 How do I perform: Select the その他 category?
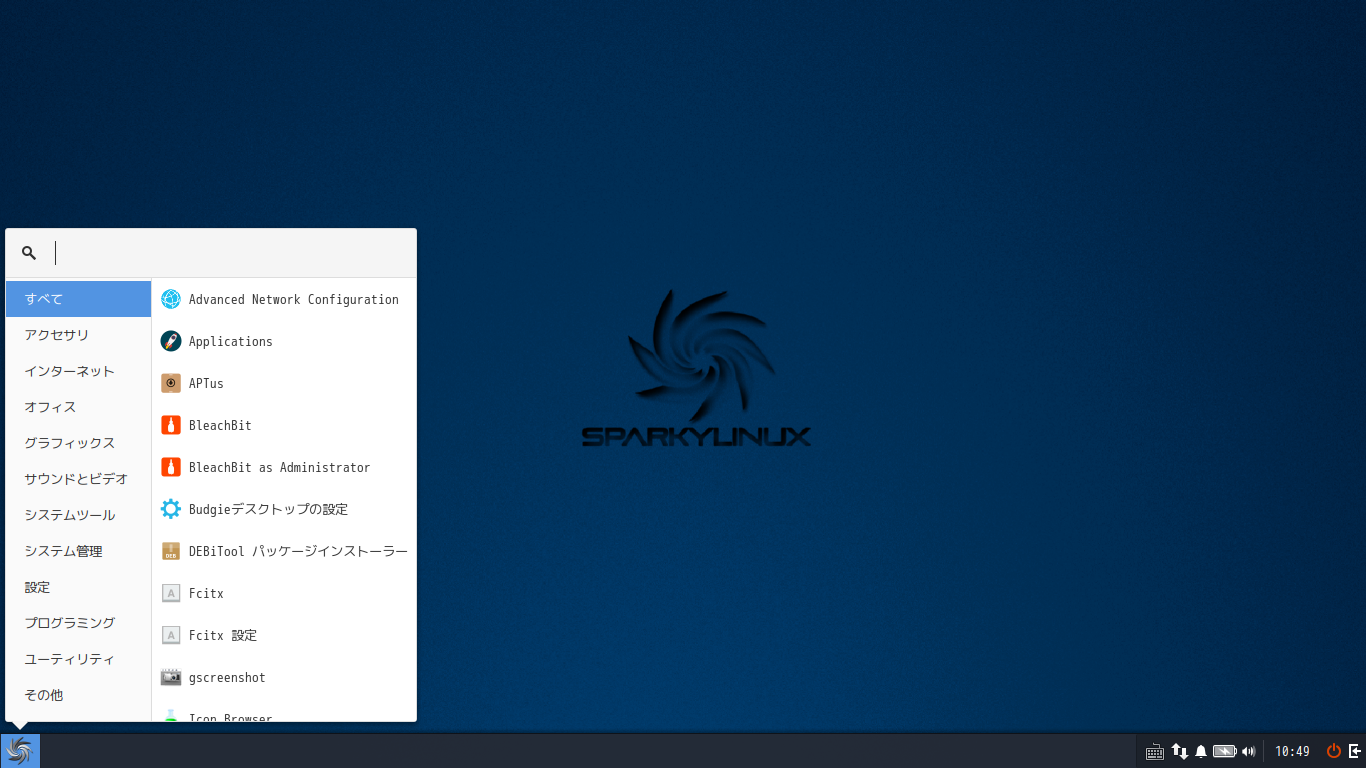(78, 695)
